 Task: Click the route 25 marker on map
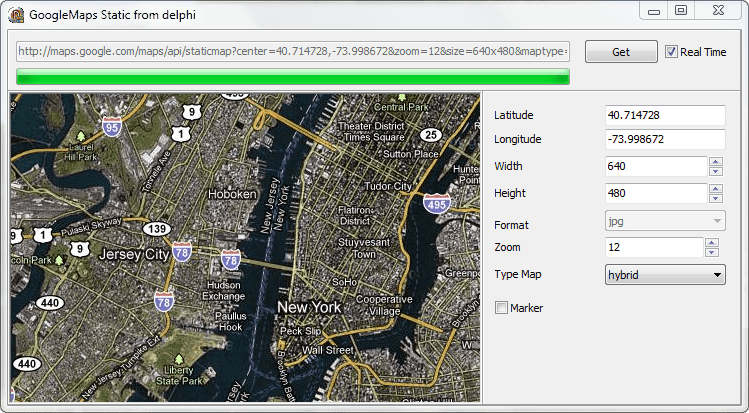[431, 135]
